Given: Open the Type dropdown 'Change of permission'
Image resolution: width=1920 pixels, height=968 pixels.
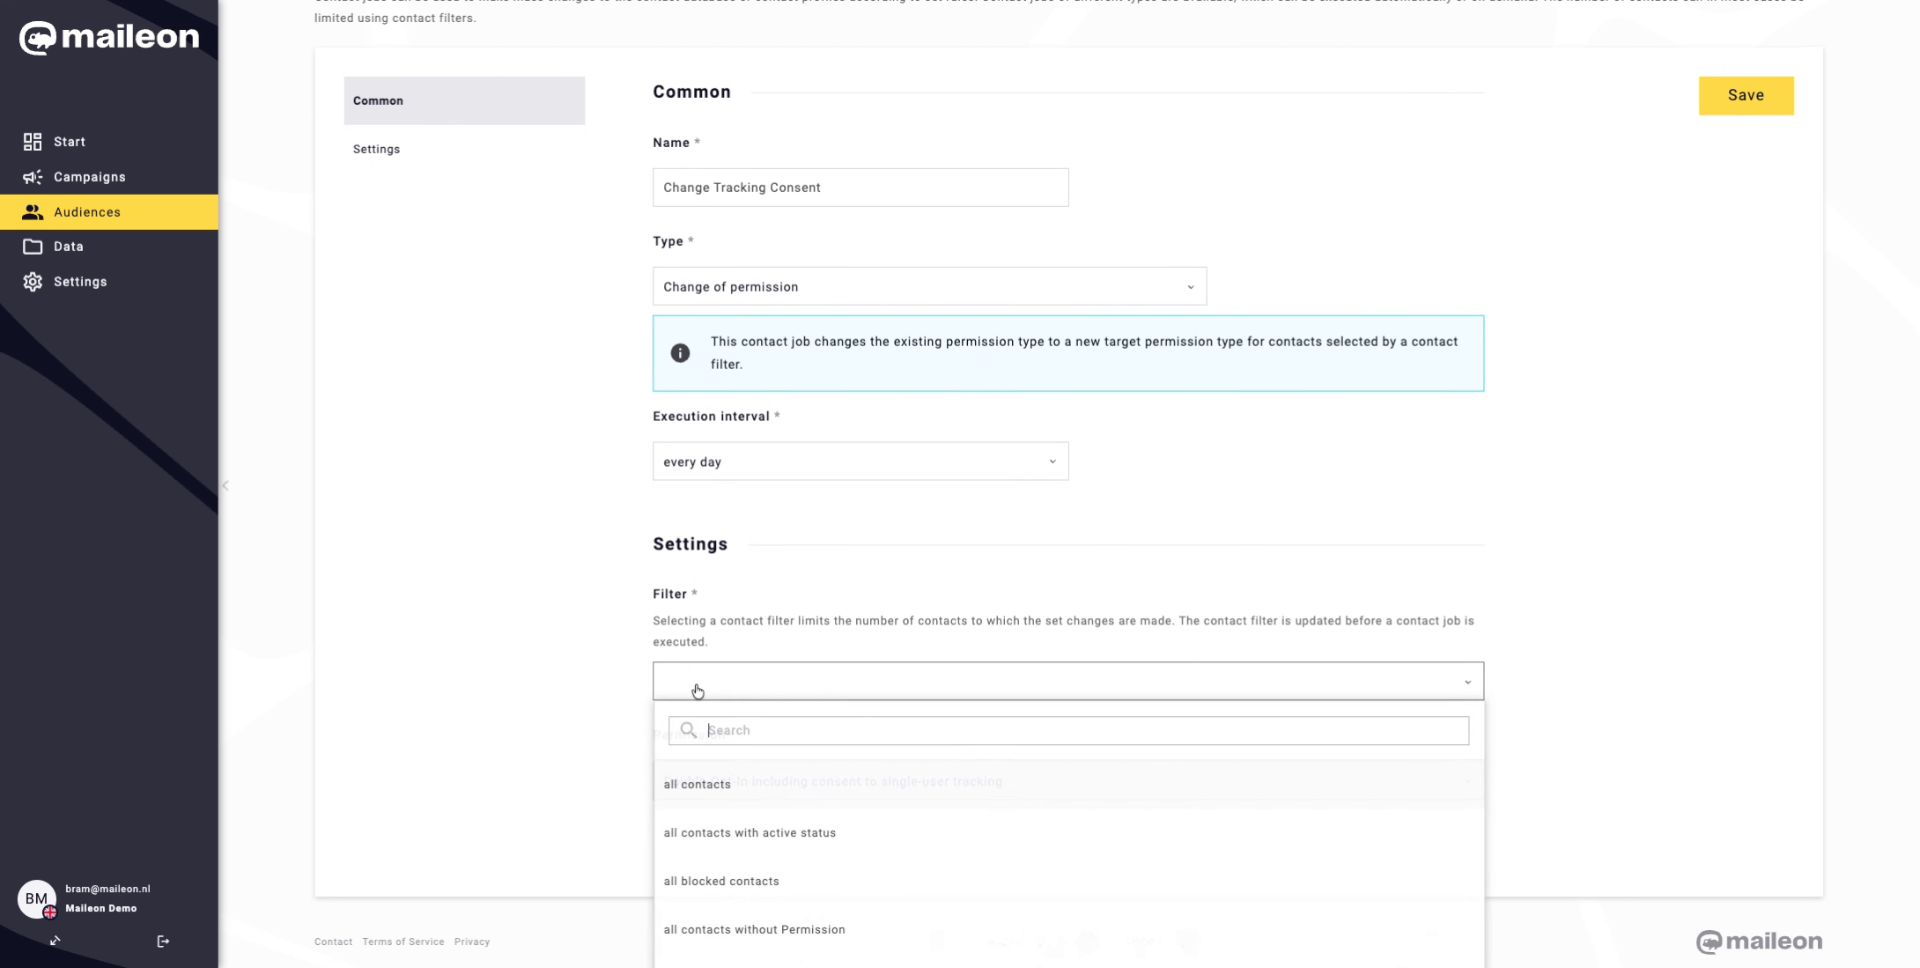Looking at the screenshot, I should pyautogui.click(x=929, y=287).
